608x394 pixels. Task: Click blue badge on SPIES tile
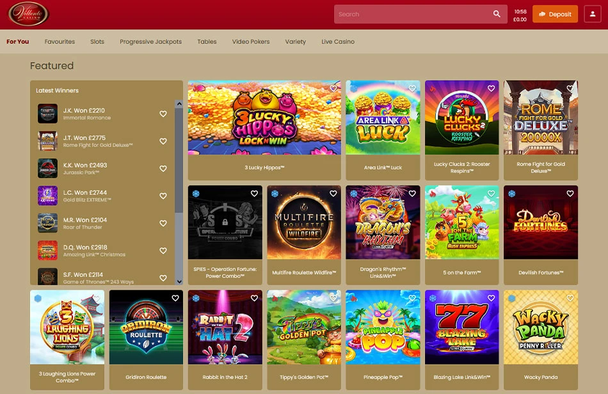[x=196, y=193]
